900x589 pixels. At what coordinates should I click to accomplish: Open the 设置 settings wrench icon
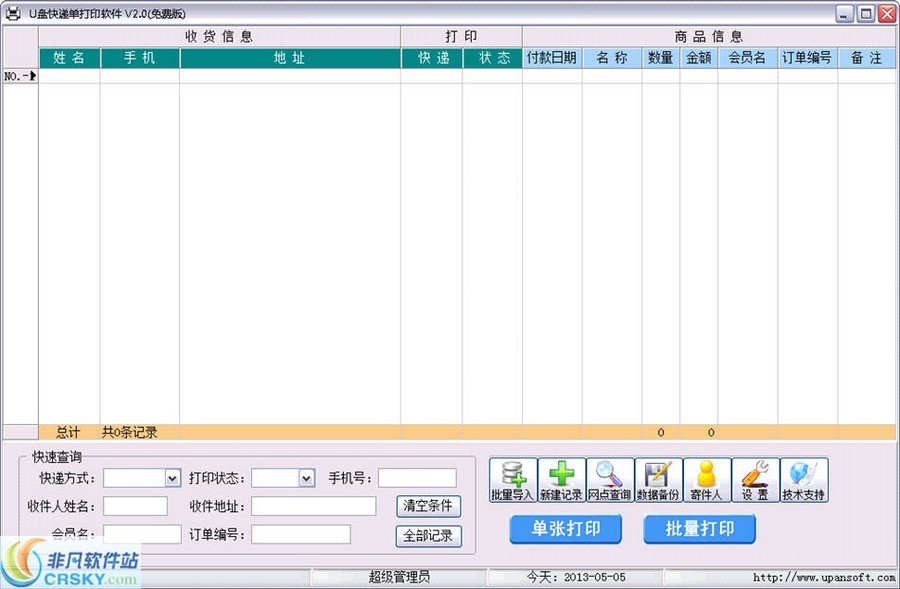(755, 478)
